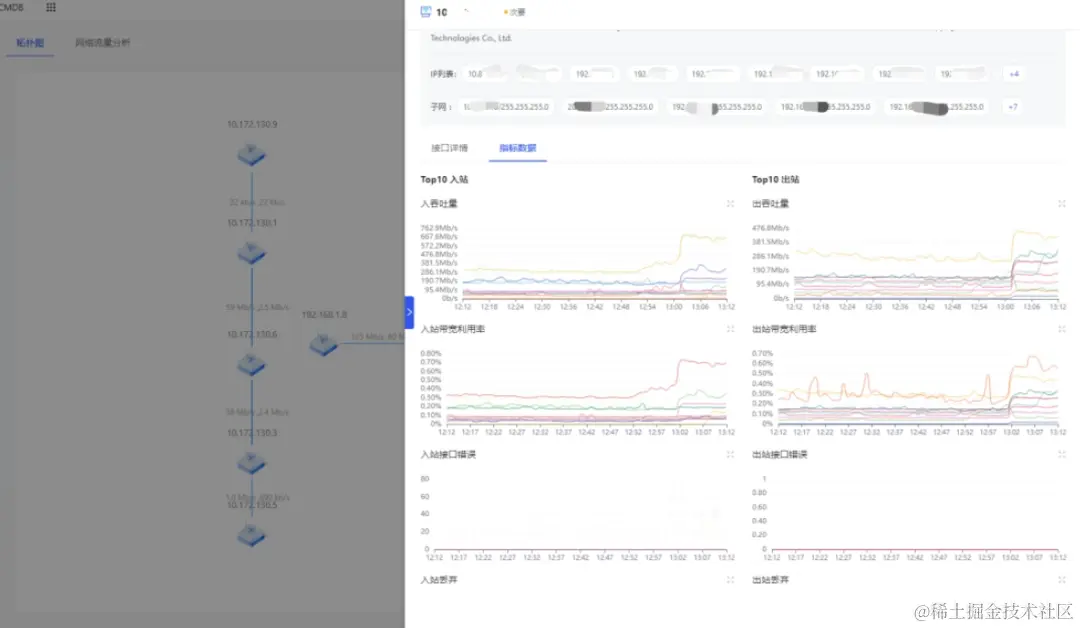The width and height of the screenshot is (1080, 628).
Task: Click the 出站带宽利用率 line chart area
Action: point(918,388)
